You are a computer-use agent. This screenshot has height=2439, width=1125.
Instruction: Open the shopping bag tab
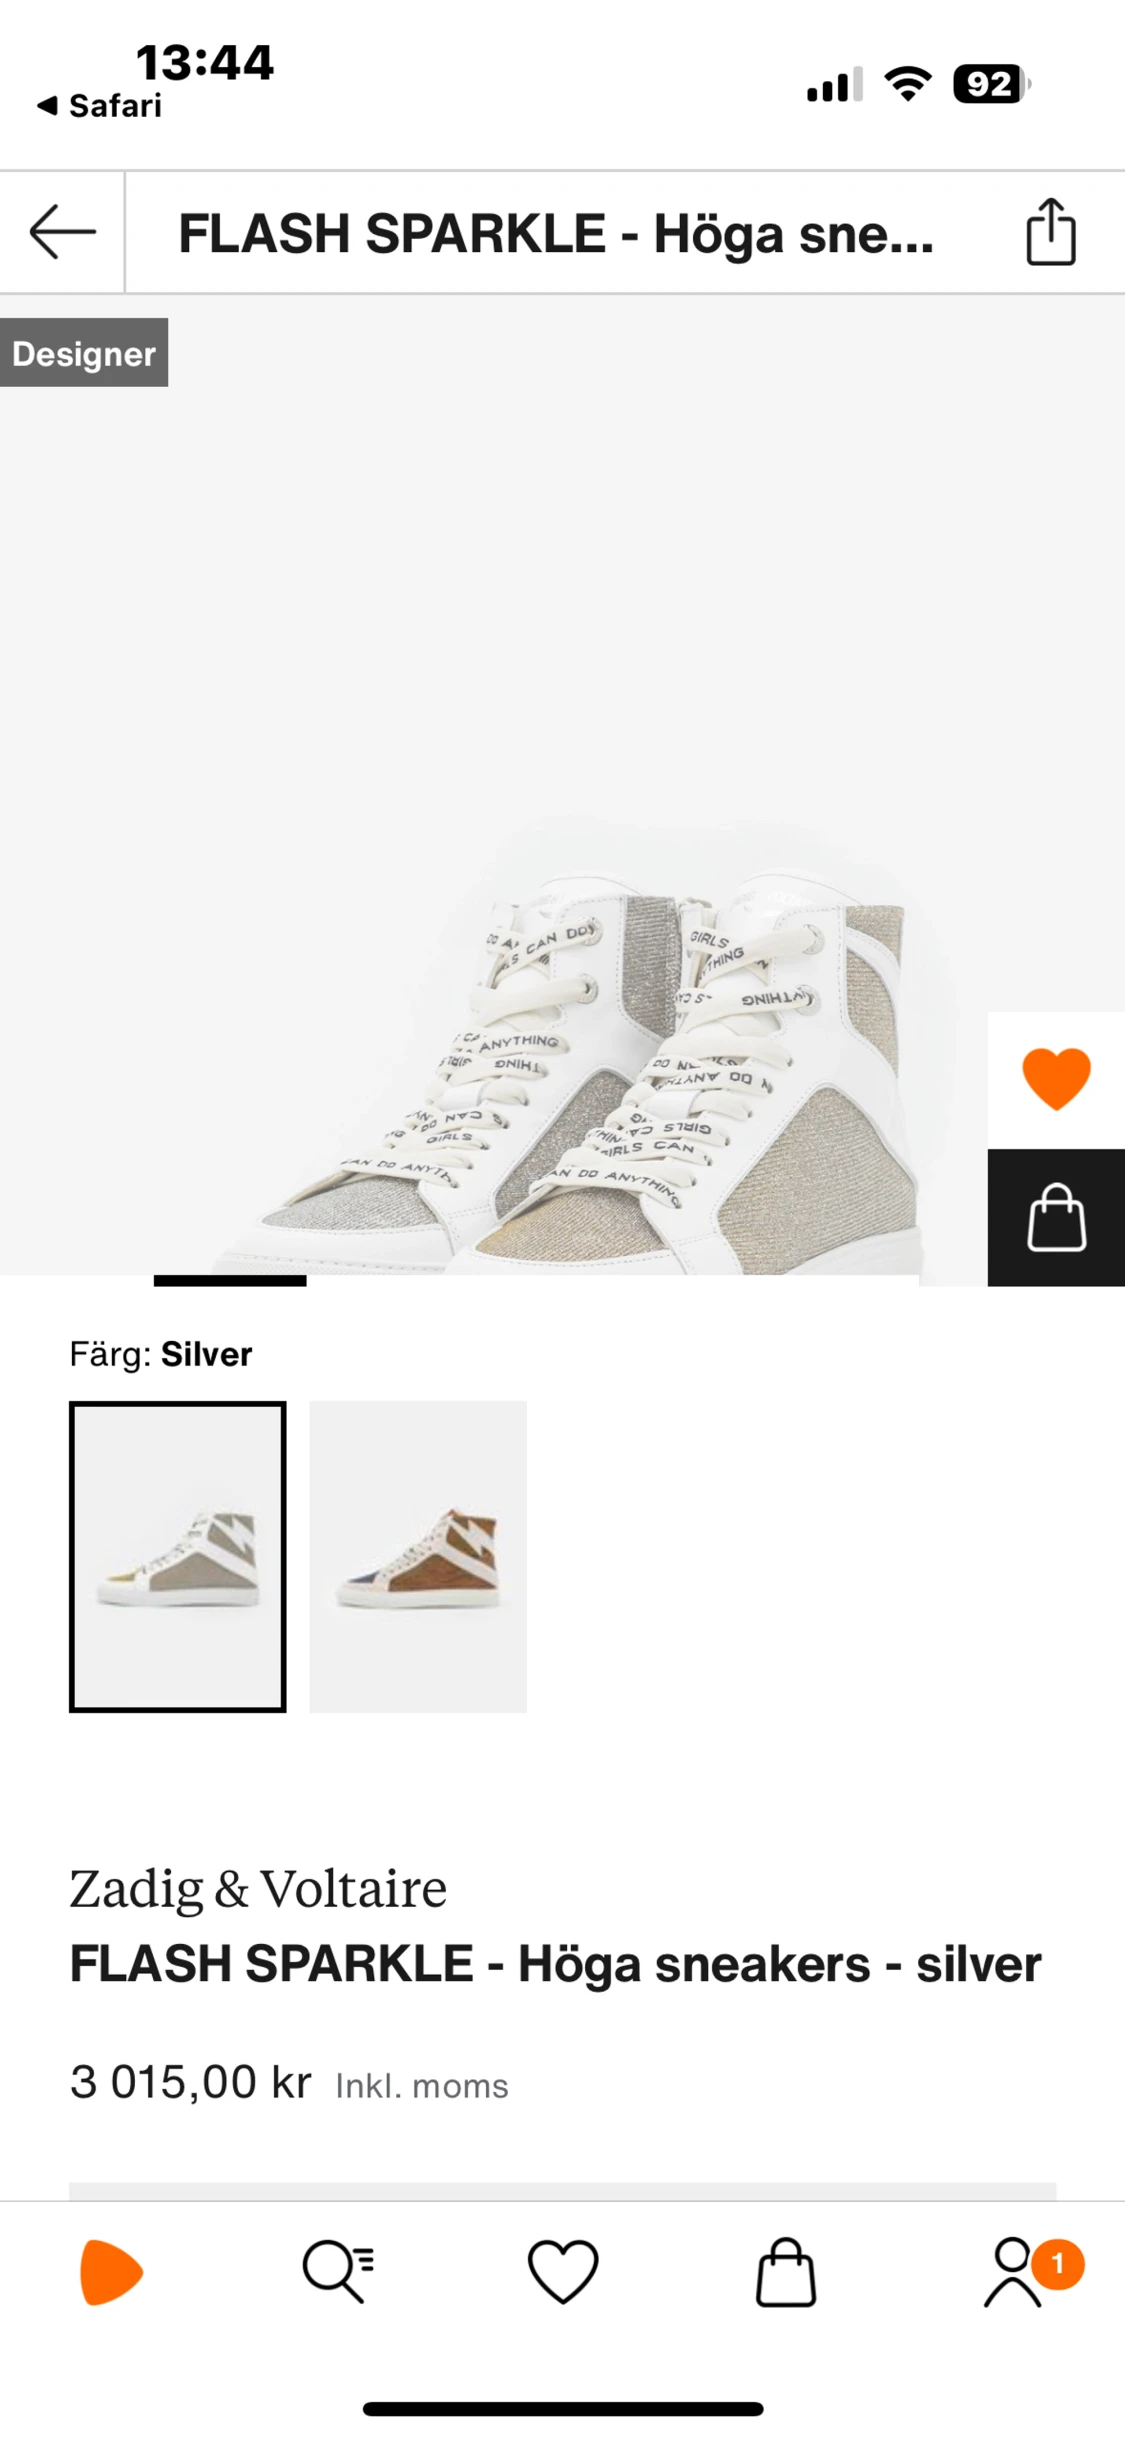pos(786,2272)
